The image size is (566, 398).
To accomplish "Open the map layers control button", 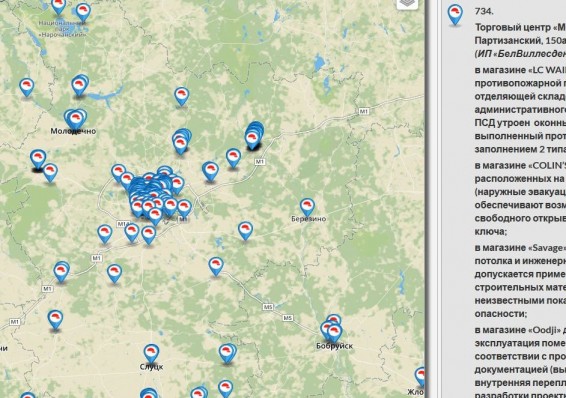I will pos(408,4).
